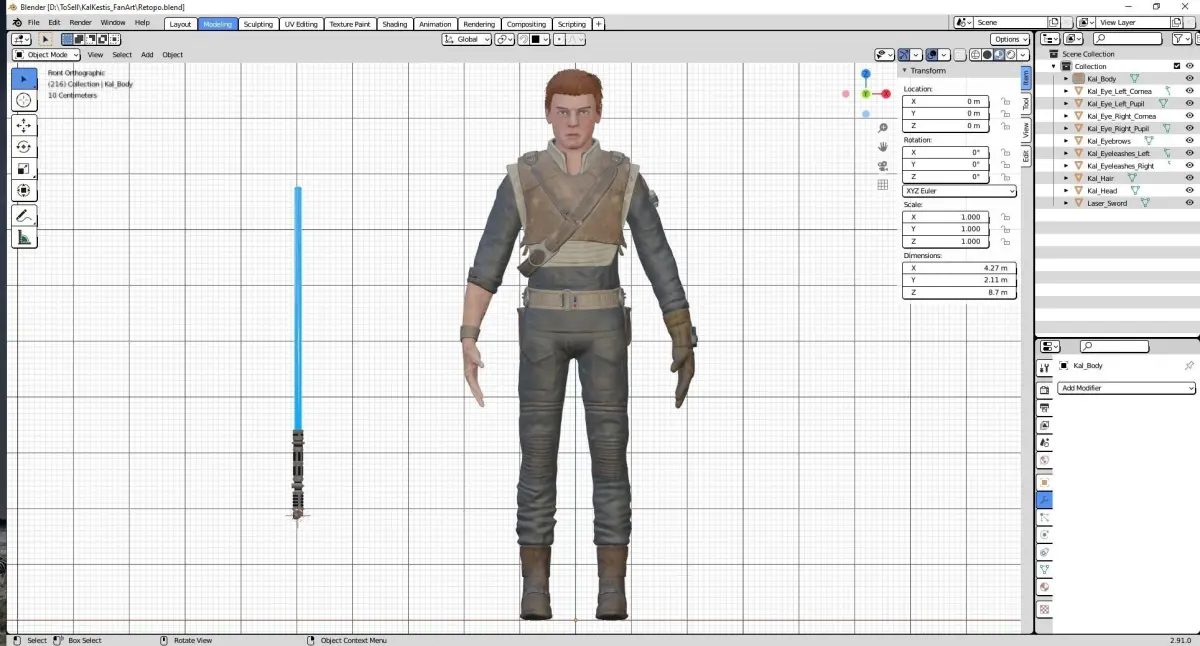Open the Object Constraints properties tab
Viewport: 1200px width, 646px height.
point(1044,552)
